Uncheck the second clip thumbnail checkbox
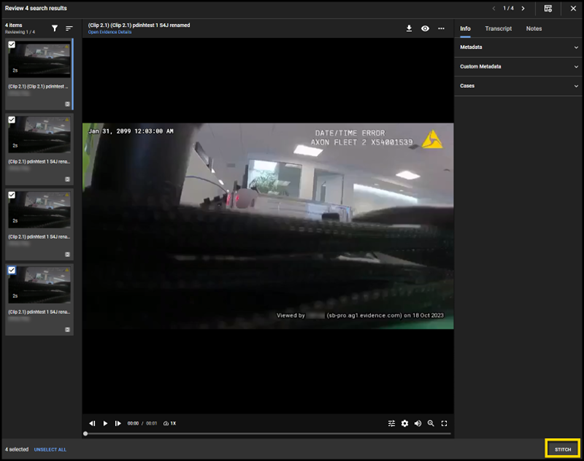Screen dimensions: 584x461 (12, 120)
